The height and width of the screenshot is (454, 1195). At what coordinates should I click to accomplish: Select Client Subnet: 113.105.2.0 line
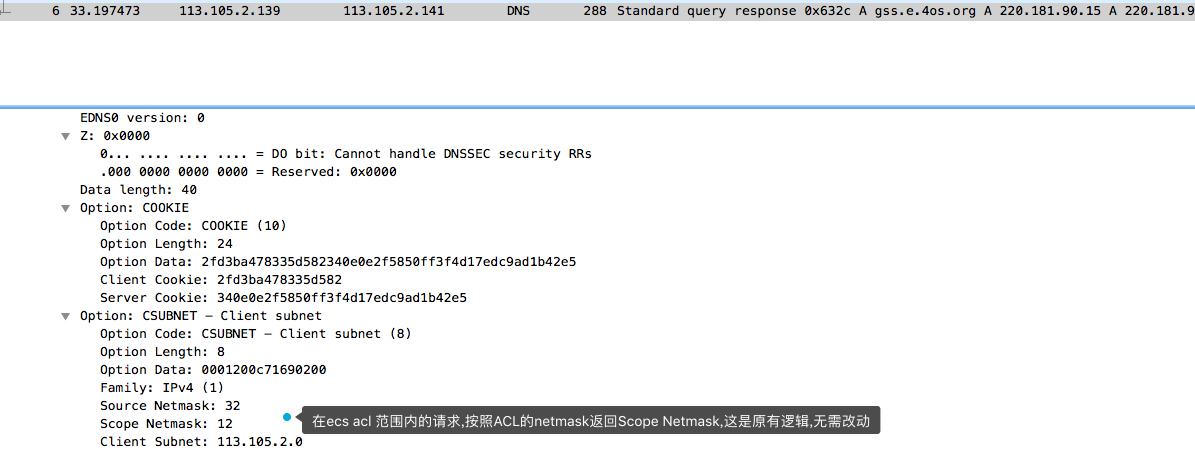pyautogui.click(x=201, y=442)
